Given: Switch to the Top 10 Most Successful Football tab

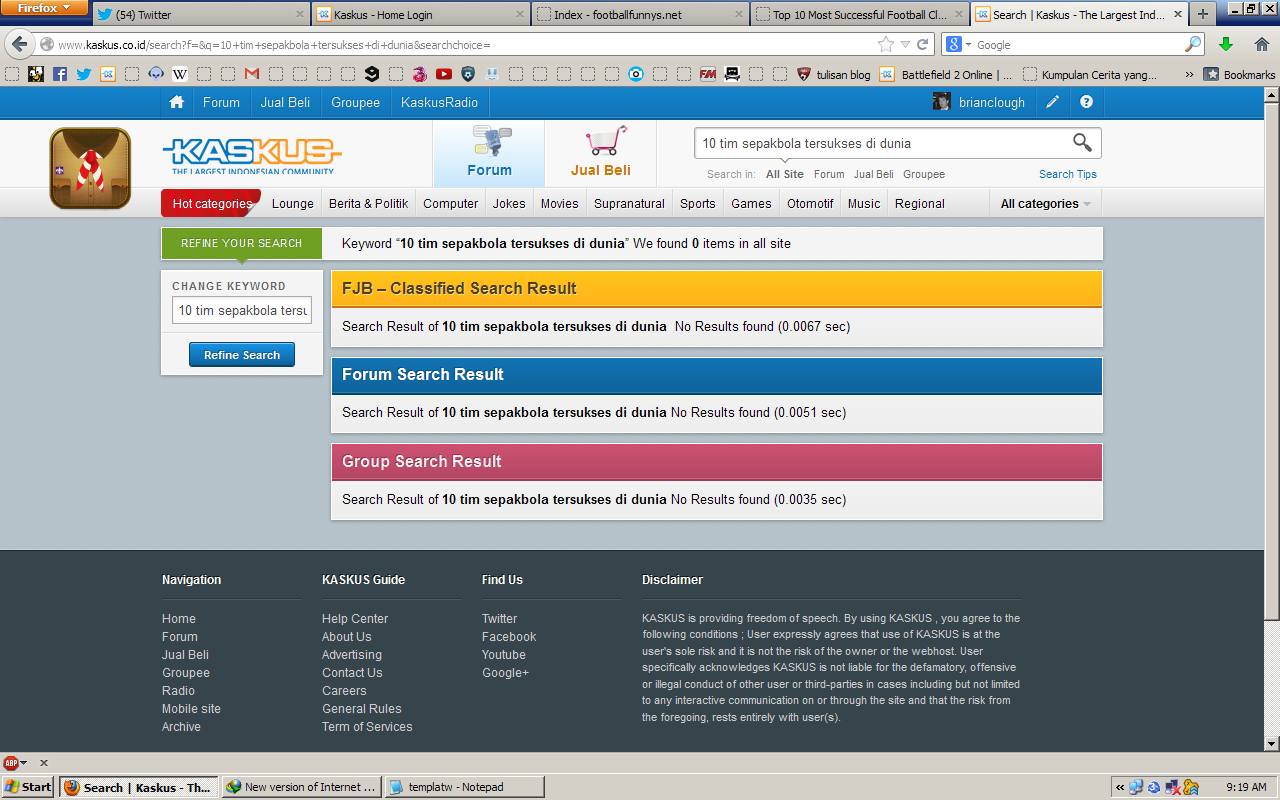Looking at the screenshot, I should coord(859,14).
